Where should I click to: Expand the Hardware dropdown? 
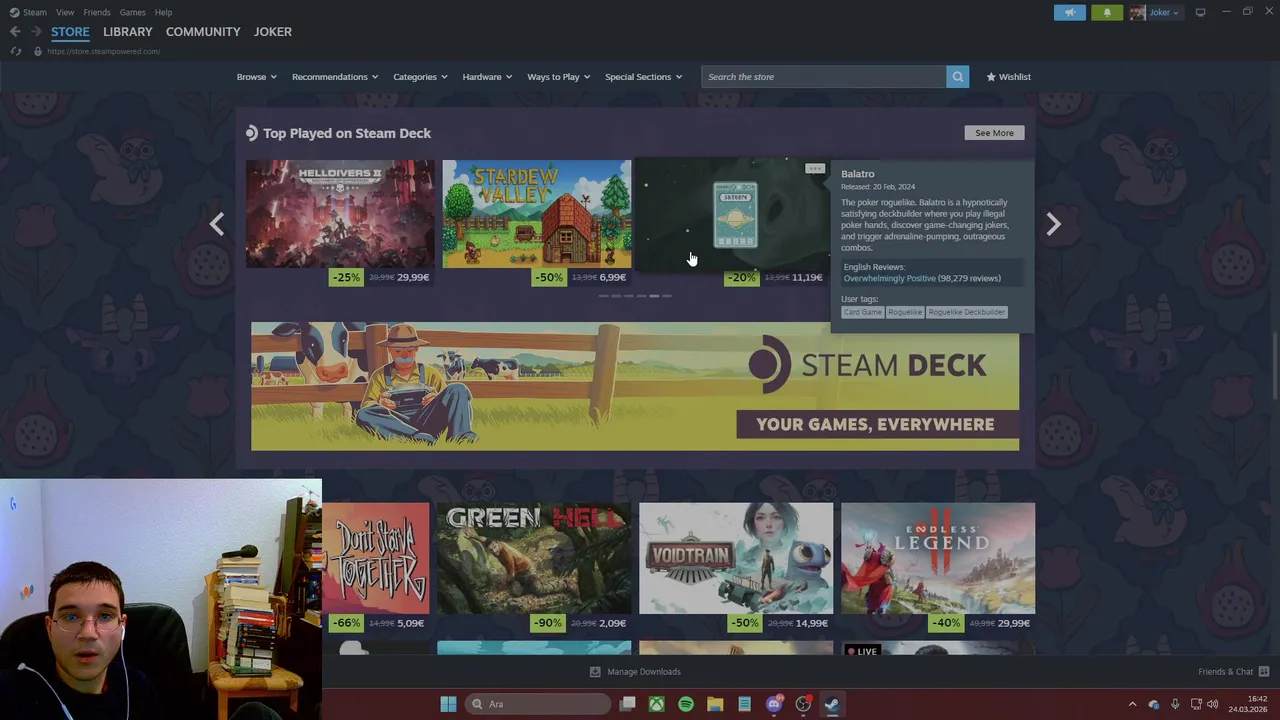click(x=487, y=77)
